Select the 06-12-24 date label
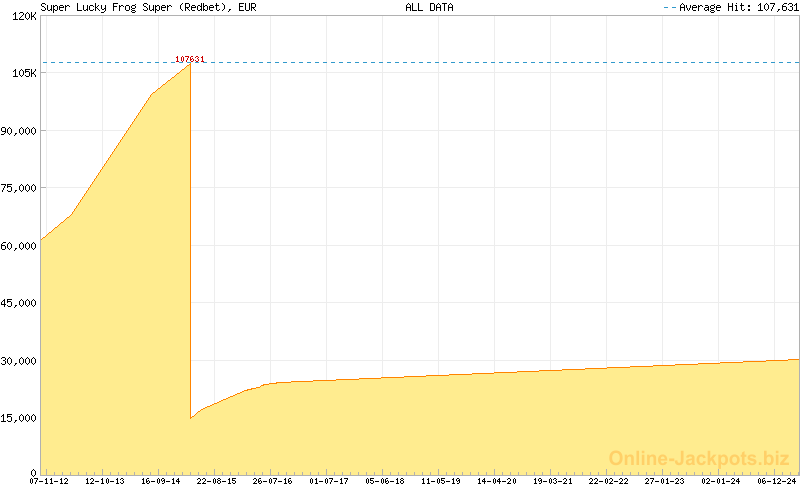Viewport: 800px width, 490px height. (x=776, y=481)
